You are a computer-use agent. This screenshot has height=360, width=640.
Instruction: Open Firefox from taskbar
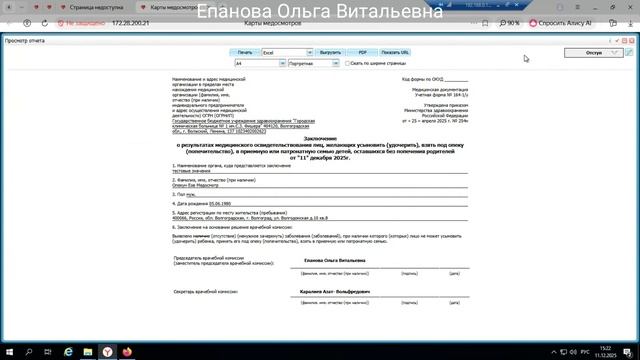coord(127,352)
